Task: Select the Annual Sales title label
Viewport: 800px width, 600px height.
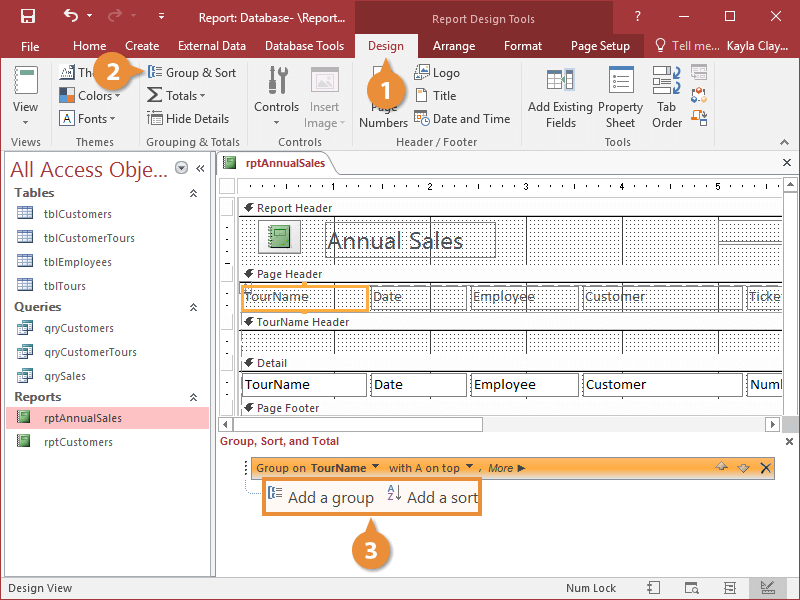Action: pos(410,240)
